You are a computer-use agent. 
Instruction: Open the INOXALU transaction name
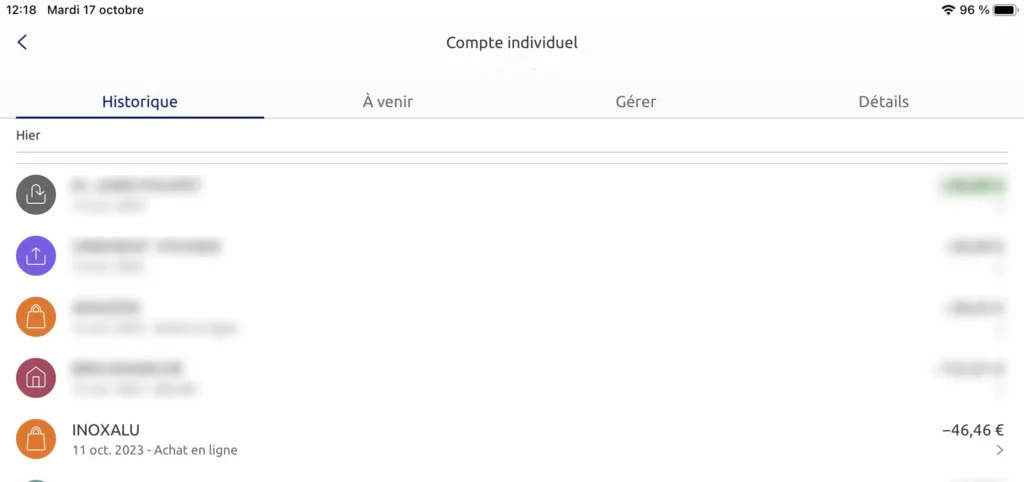click(106, 430)
